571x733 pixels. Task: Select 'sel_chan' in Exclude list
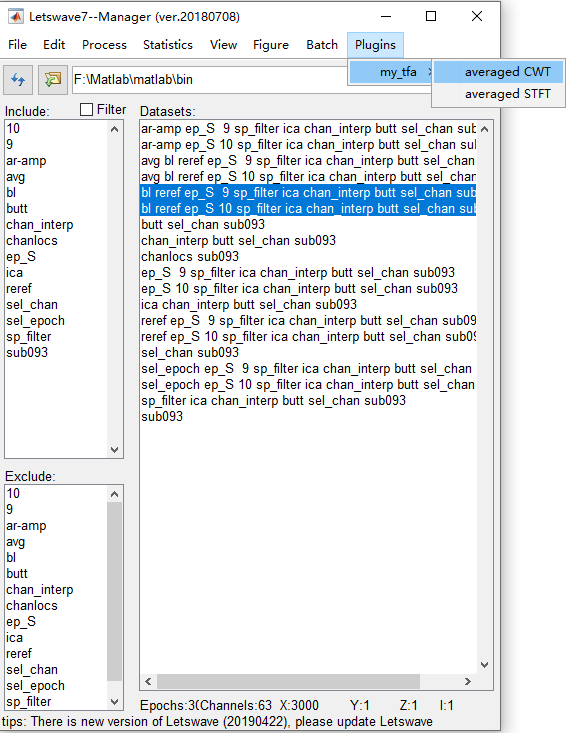click(x=56, y=669)
